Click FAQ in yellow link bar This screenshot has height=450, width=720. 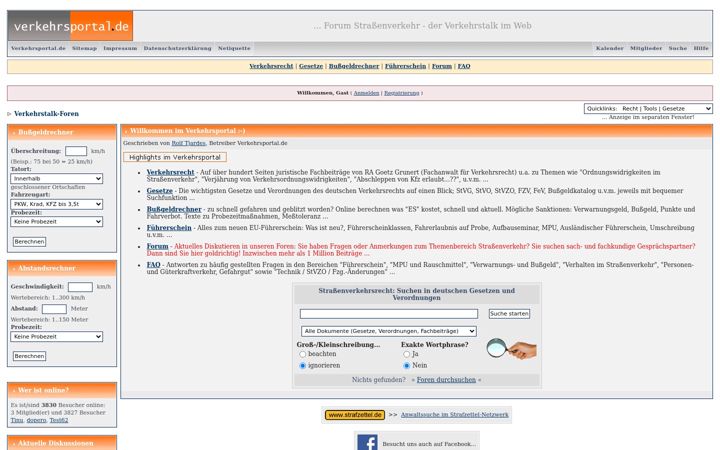[464, 66]
